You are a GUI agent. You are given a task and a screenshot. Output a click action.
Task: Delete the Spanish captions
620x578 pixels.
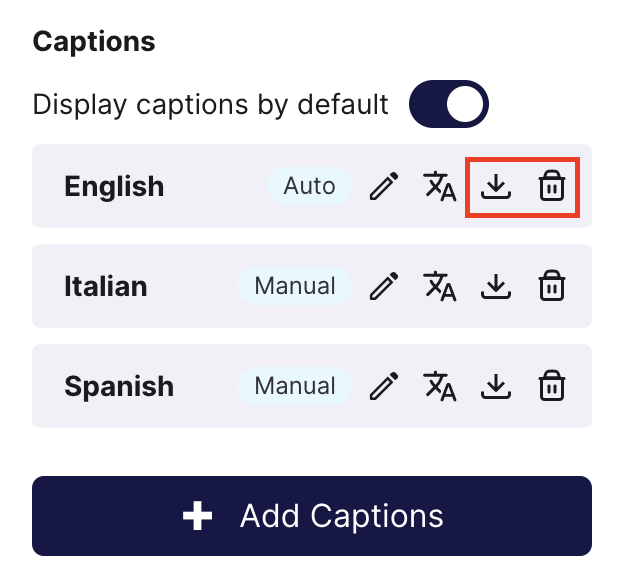pos(552,385)
